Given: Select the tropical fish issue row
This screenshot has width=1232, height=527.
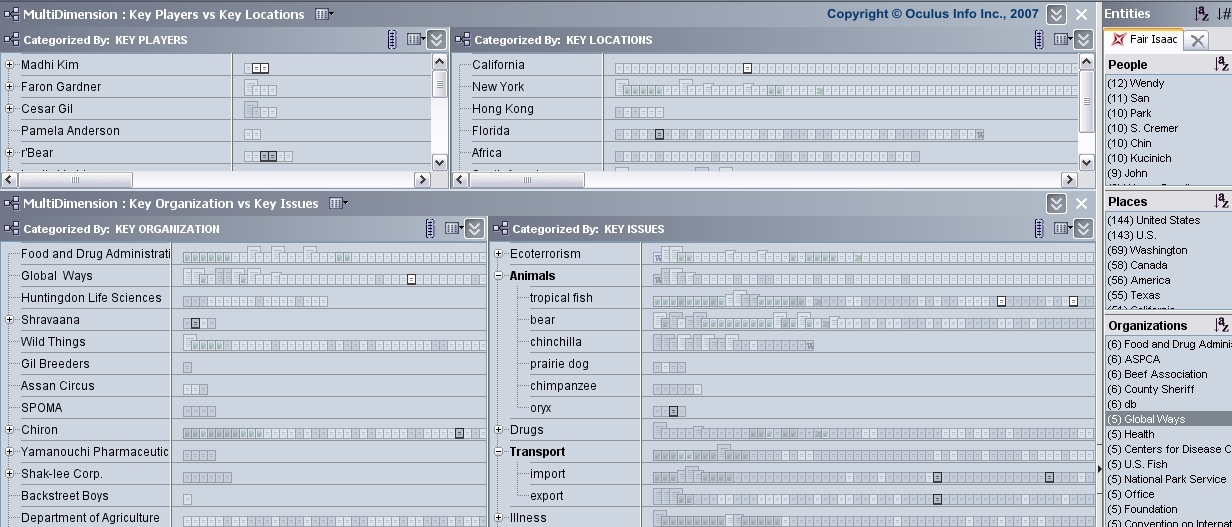Looking at the screenshot, I should (x=561, y=298).
